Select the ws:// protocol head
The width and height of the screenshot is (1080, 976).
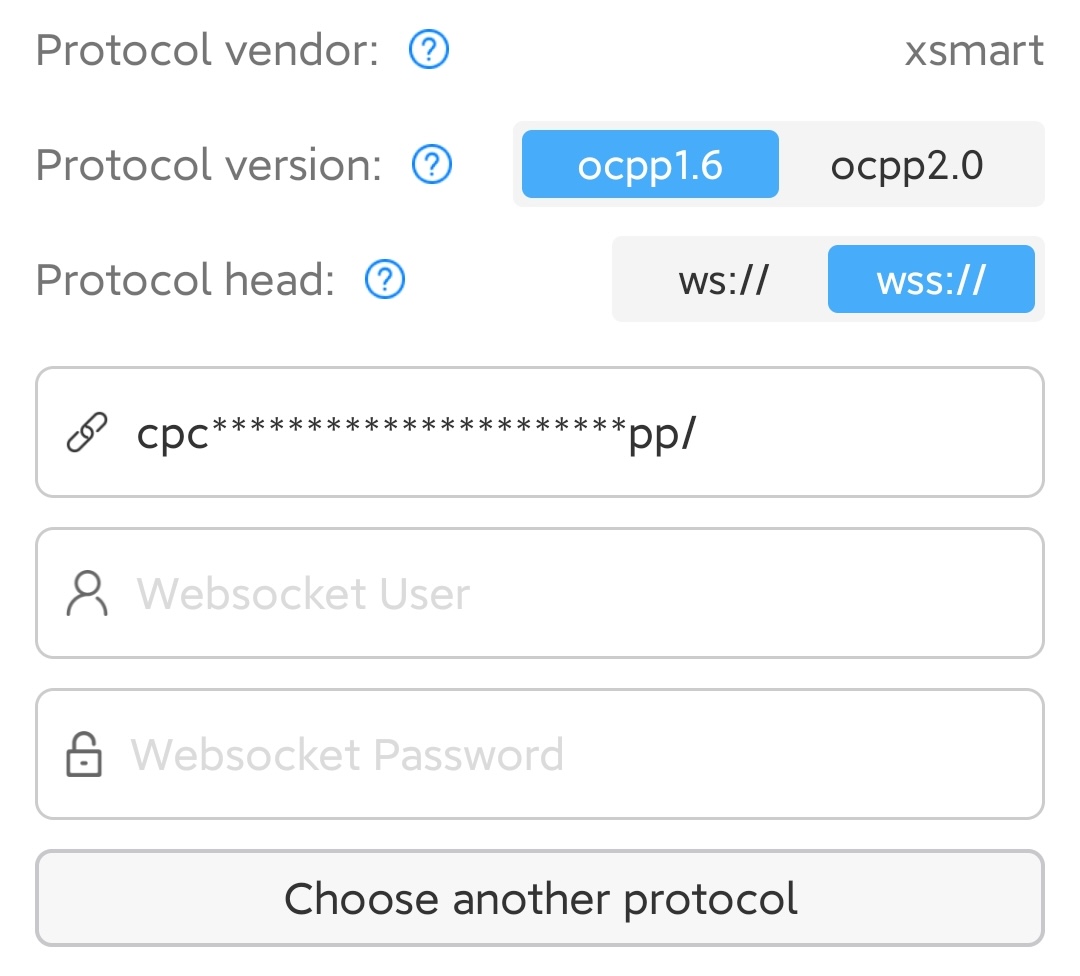click(x=723, y=280)
